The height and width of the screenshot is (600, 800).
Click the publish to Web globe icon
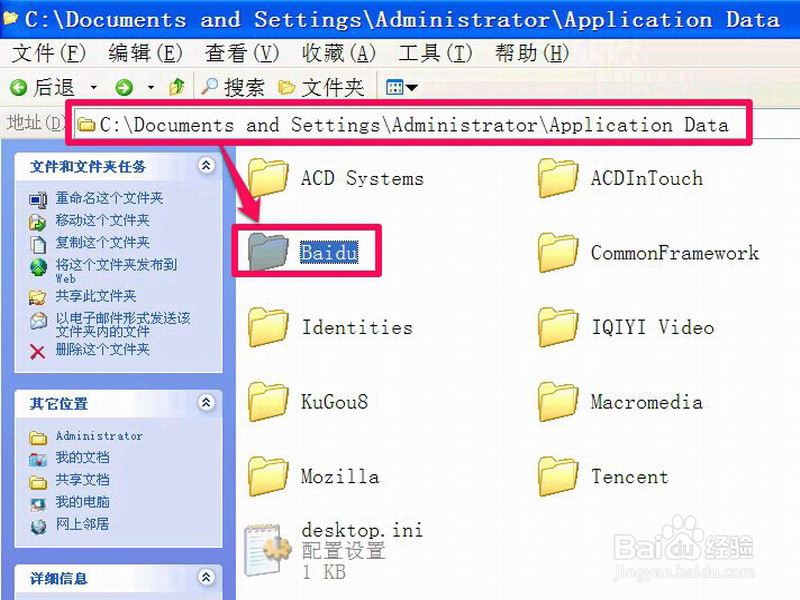coord(38,266)
